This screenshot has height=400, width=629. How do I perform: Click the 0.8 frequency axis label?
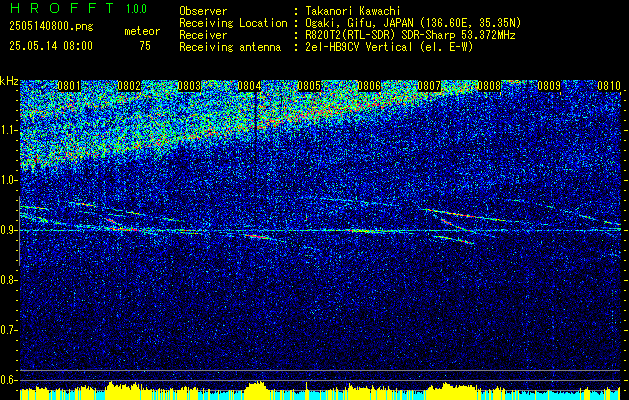point(8,280)
